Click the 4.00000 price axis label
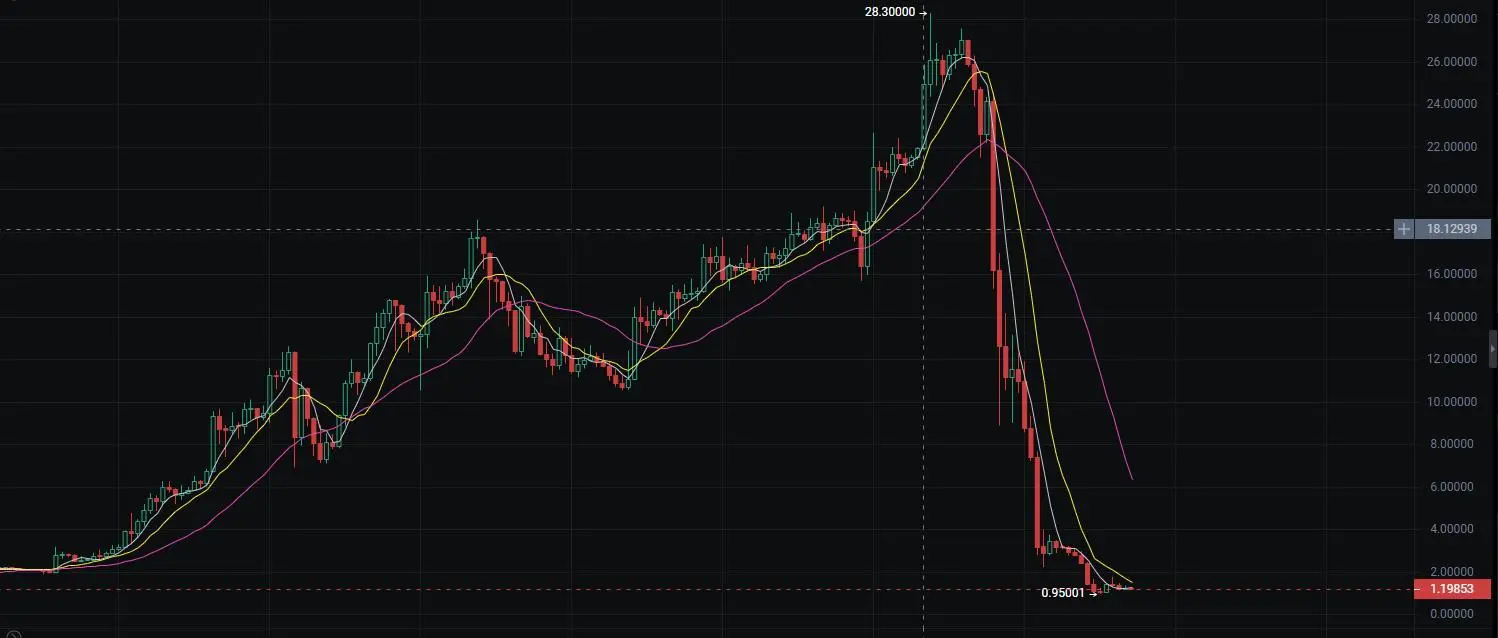The width and height of the screenshot is (1498, 638). pyautogui.click(x=1454, y=529)
